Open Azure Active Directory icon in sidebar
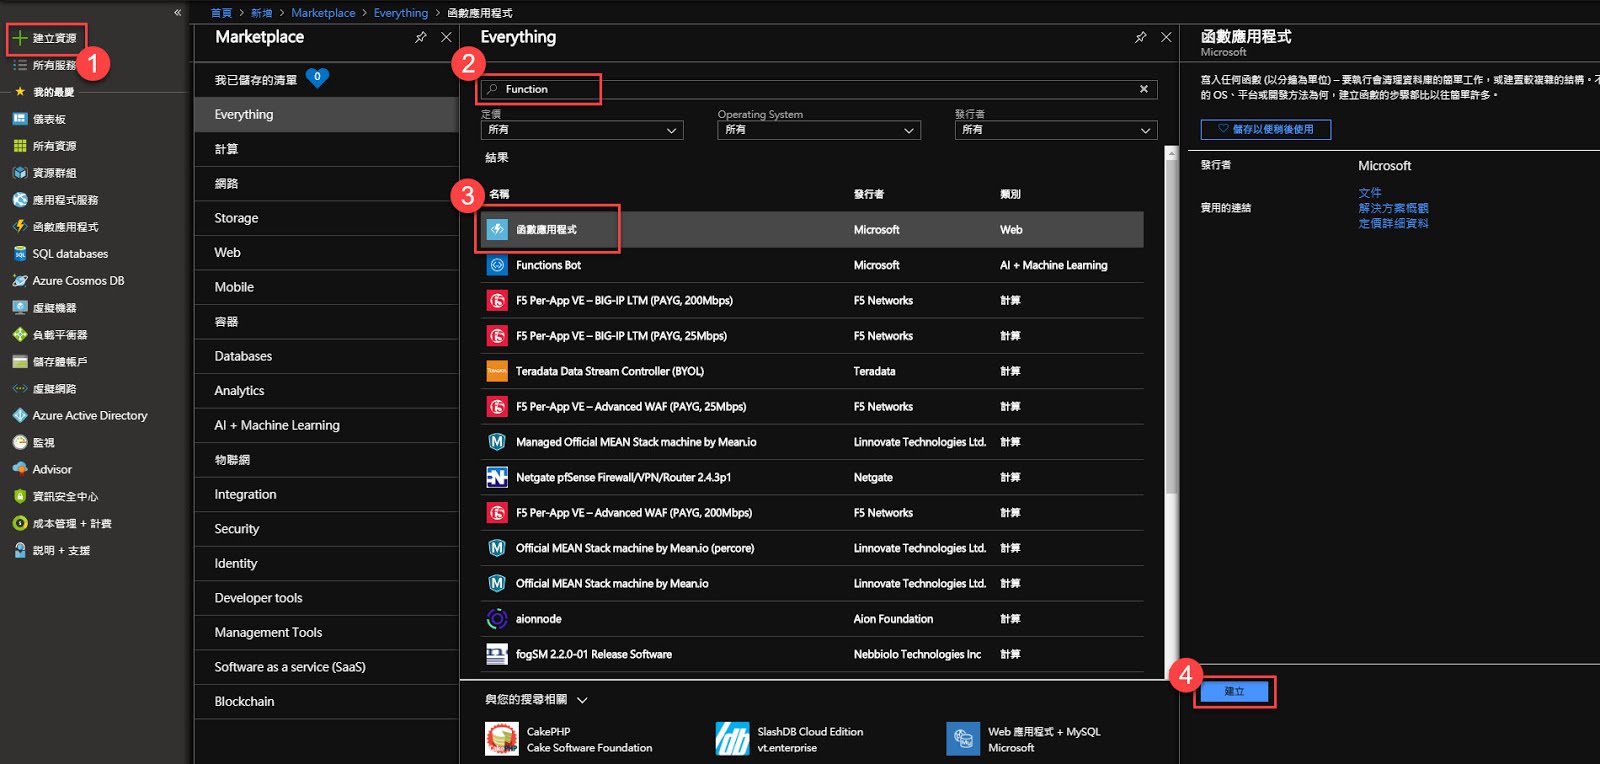The image size is (1600, 764). 19,416
